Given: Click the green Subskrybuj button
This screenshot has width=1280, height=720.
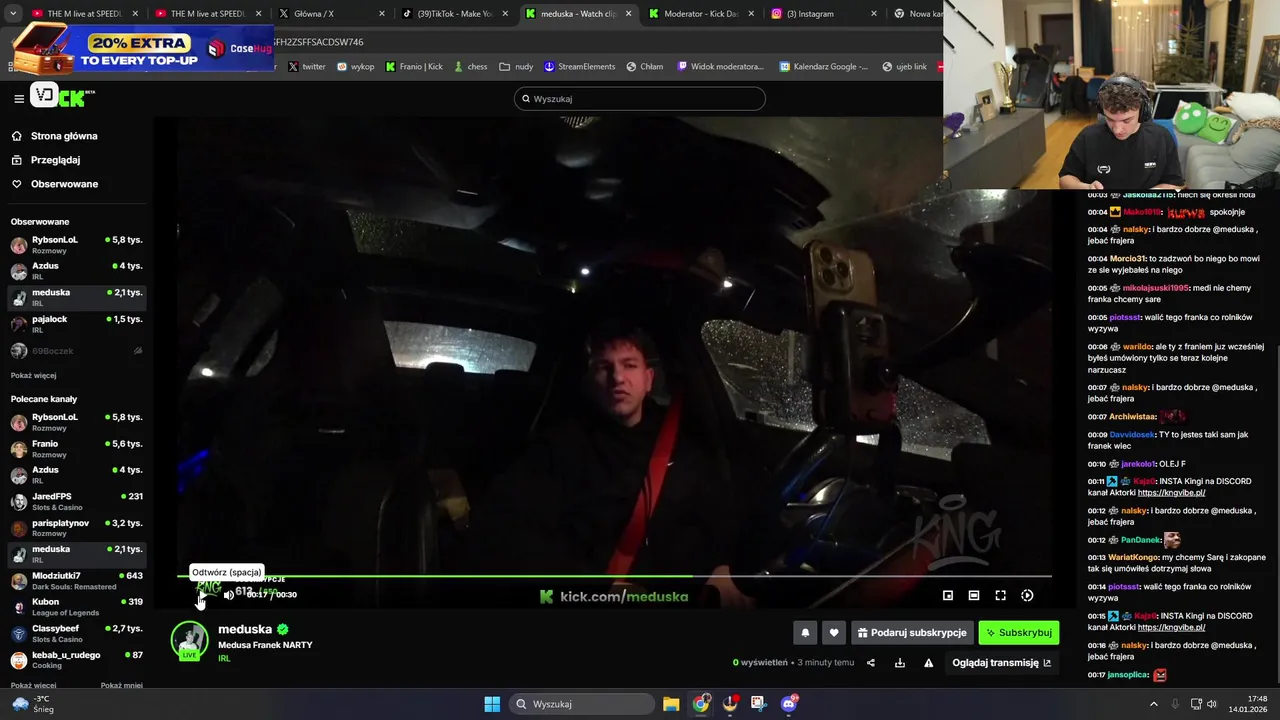Looking at the screenshot, I should pyautogui.click(x=1018, y=632).
